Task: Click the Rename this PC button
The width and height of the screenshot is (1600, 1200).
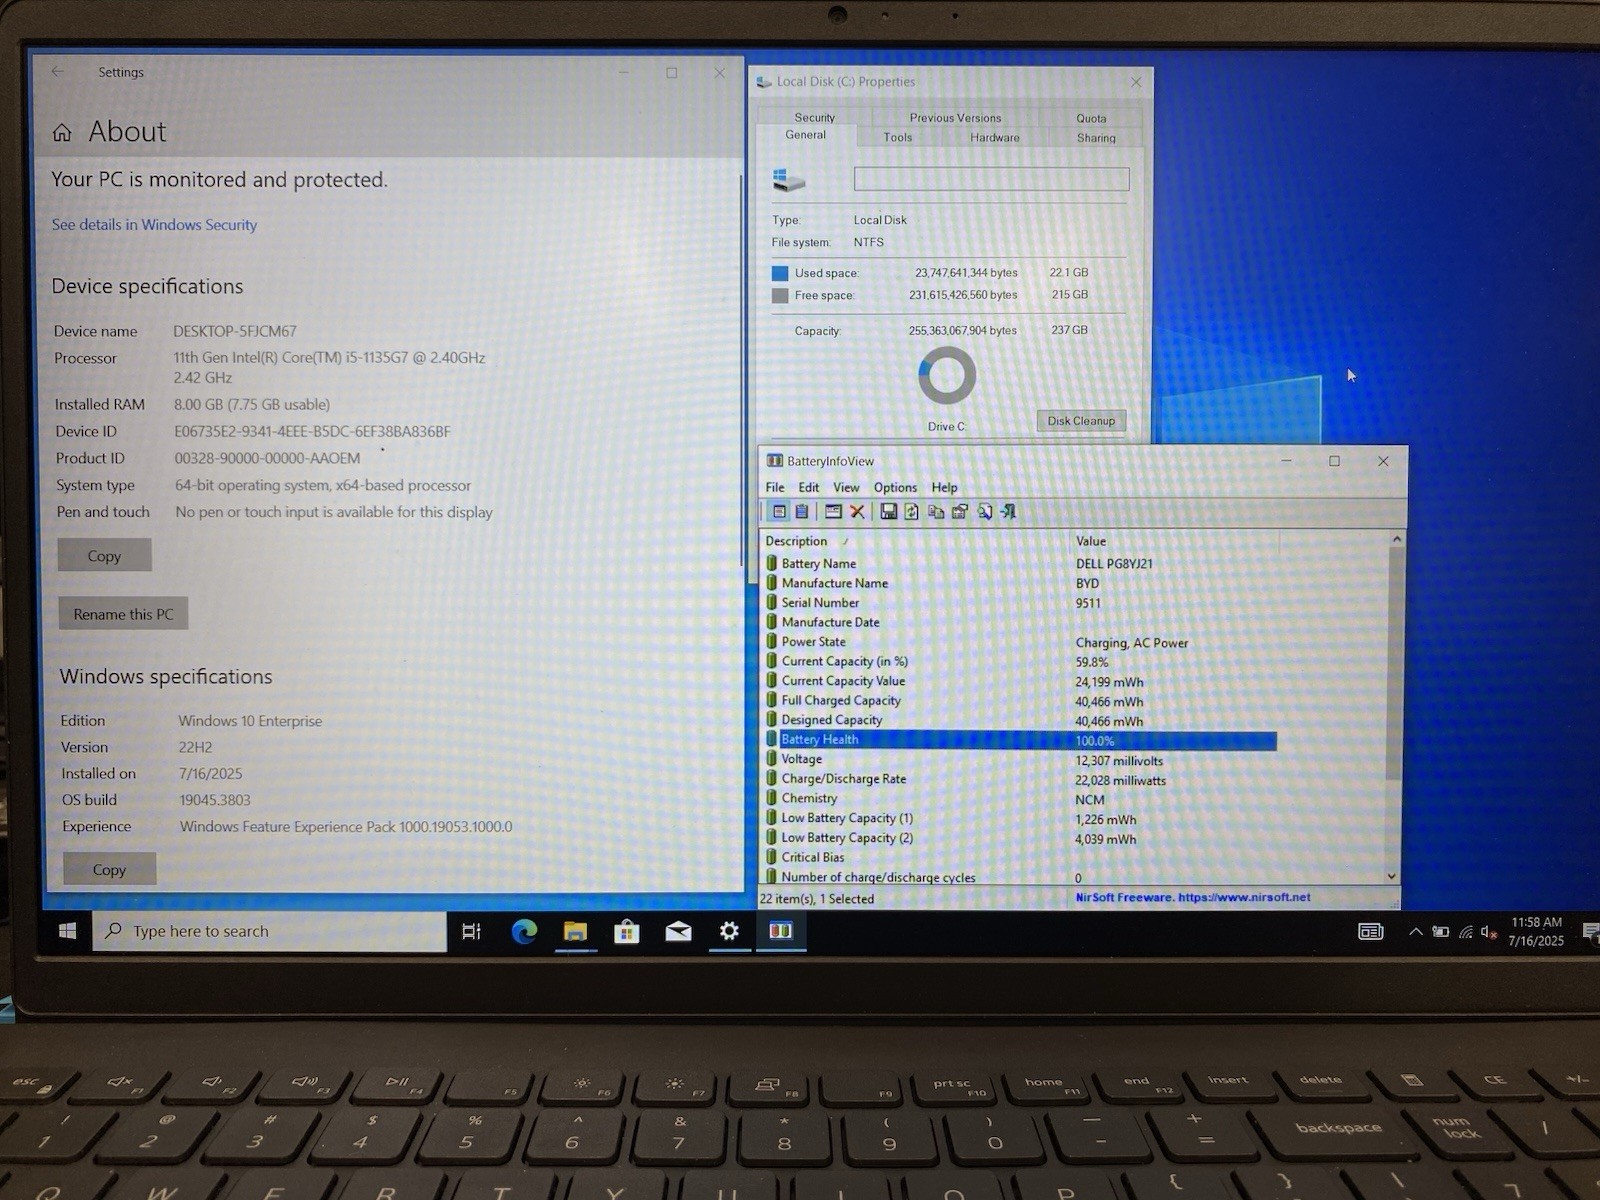Action: (123, 614)
